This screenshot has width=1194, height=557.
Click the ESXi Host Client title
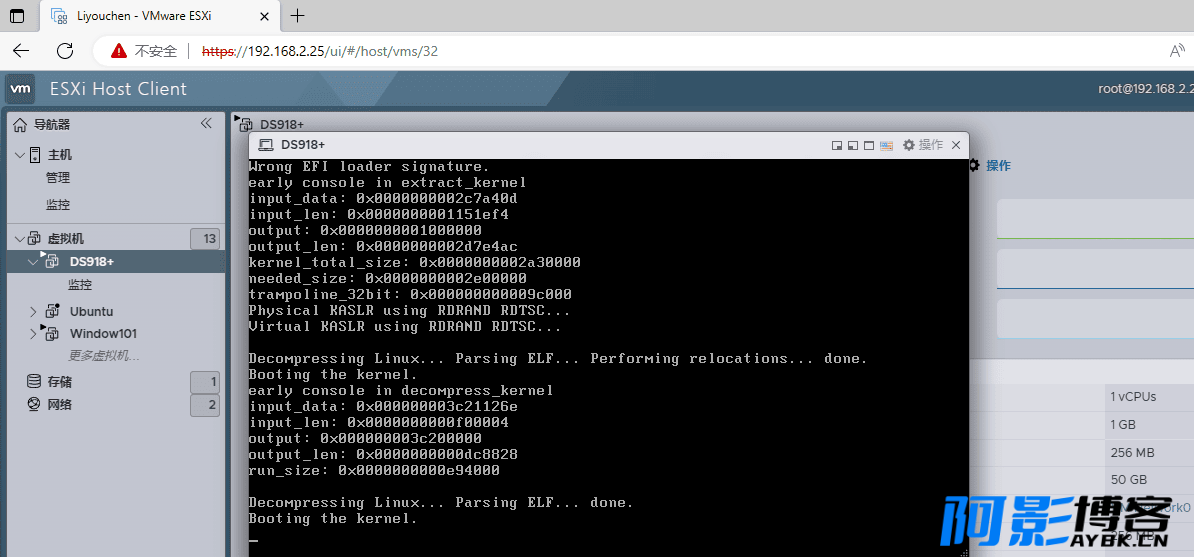[x=118, y=89]
